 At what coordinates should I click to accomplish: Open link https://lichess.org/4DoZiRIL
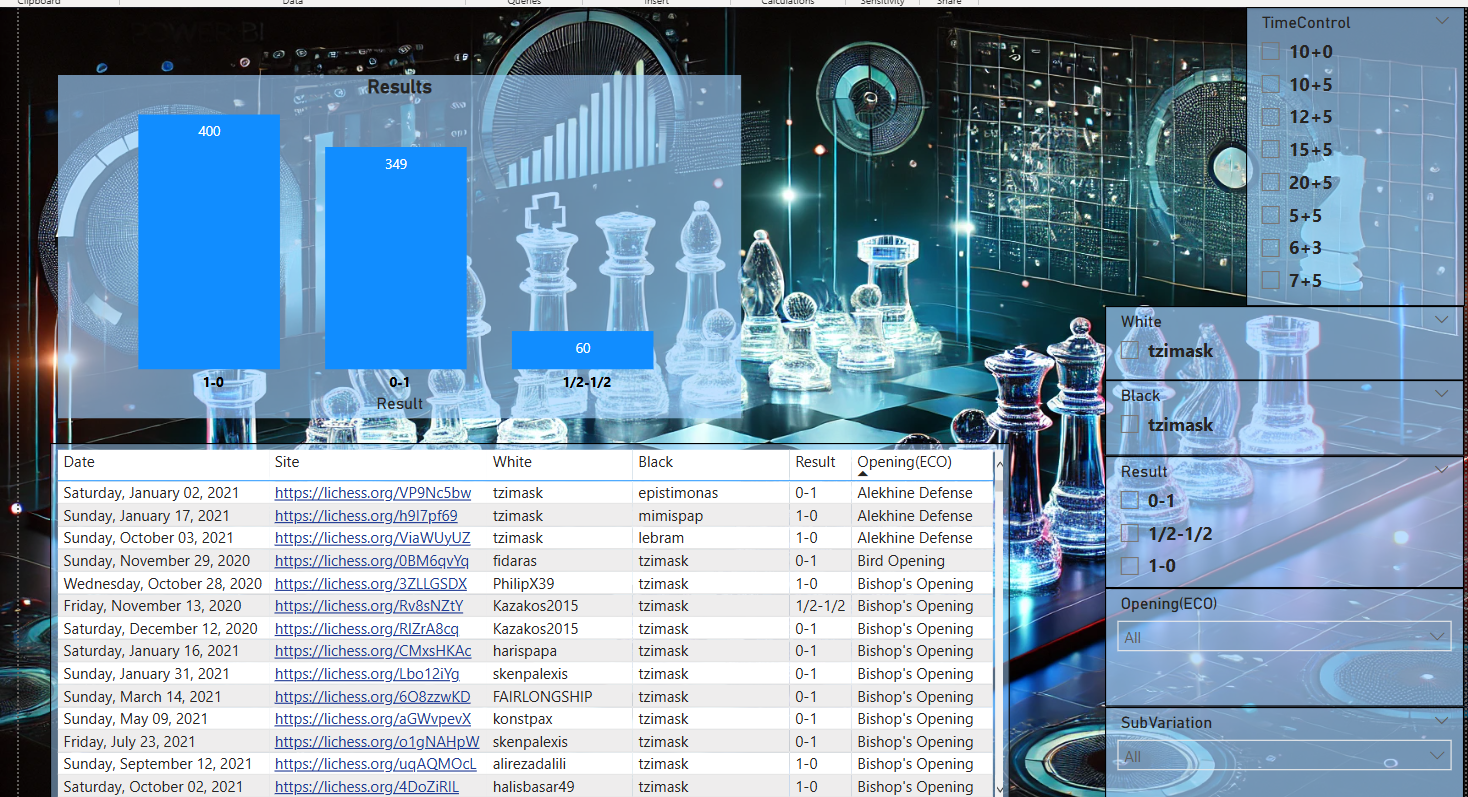tap(367, 787)
